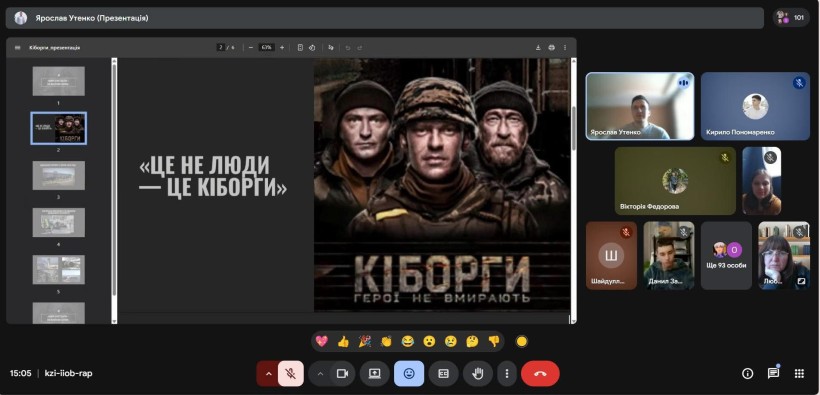This screenshot has width=820, height=395.
Task: Toggle the PDF viewer sidebar menu icon
Action: point(17,48)
